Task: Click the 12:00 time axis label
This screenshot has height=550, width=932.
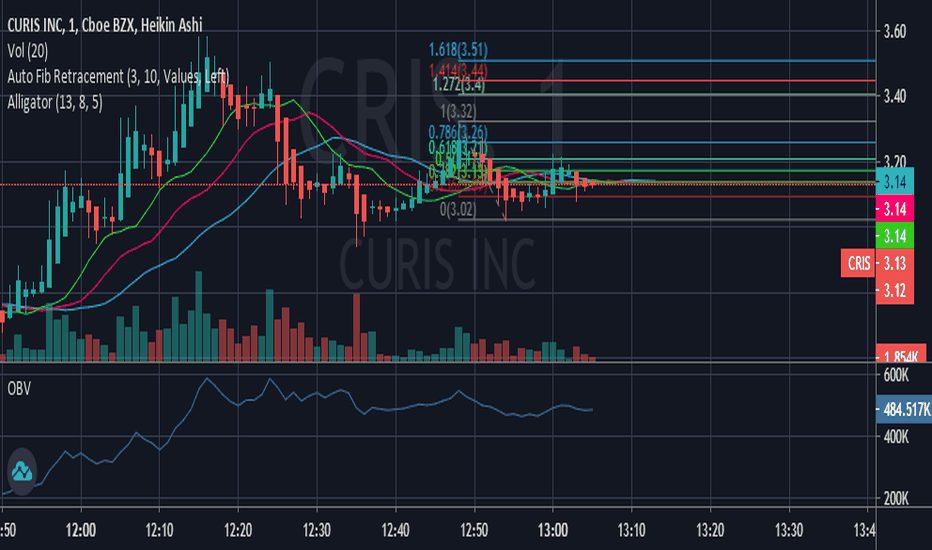Action: click(x=81, y=530)
